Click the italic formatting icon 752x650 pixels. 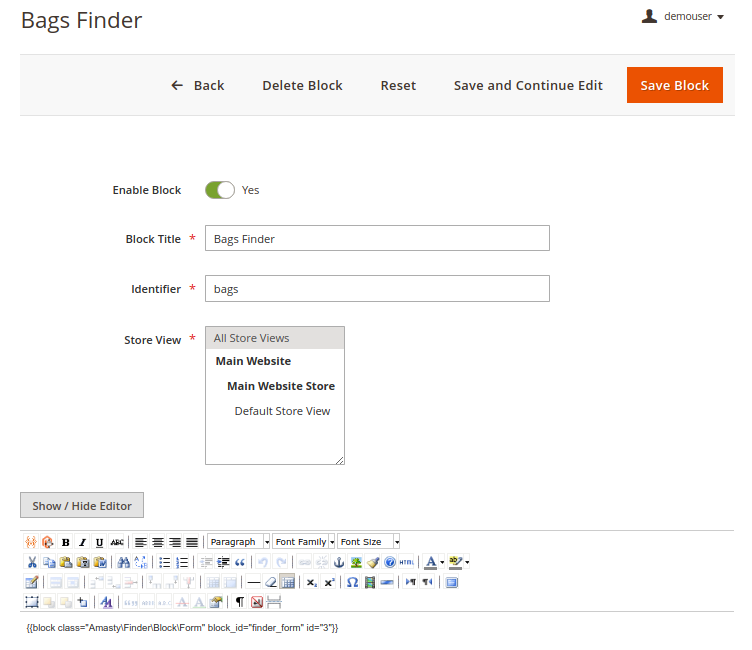[x=82, y=542]
